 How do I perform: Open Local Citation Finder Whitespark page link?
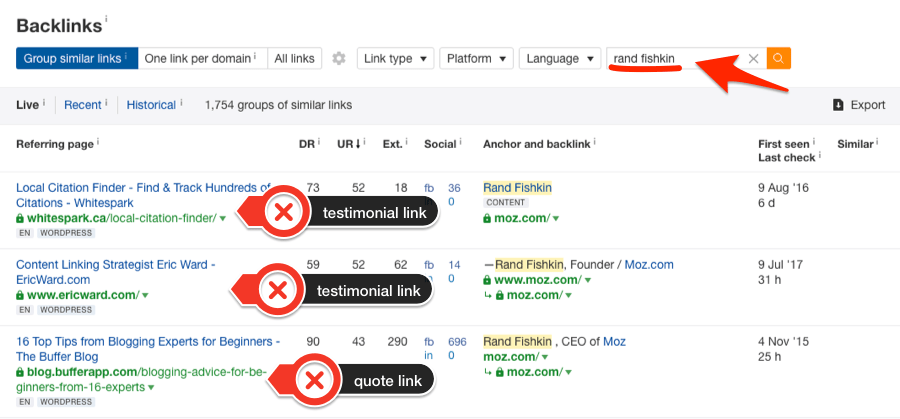coord(143,195)
